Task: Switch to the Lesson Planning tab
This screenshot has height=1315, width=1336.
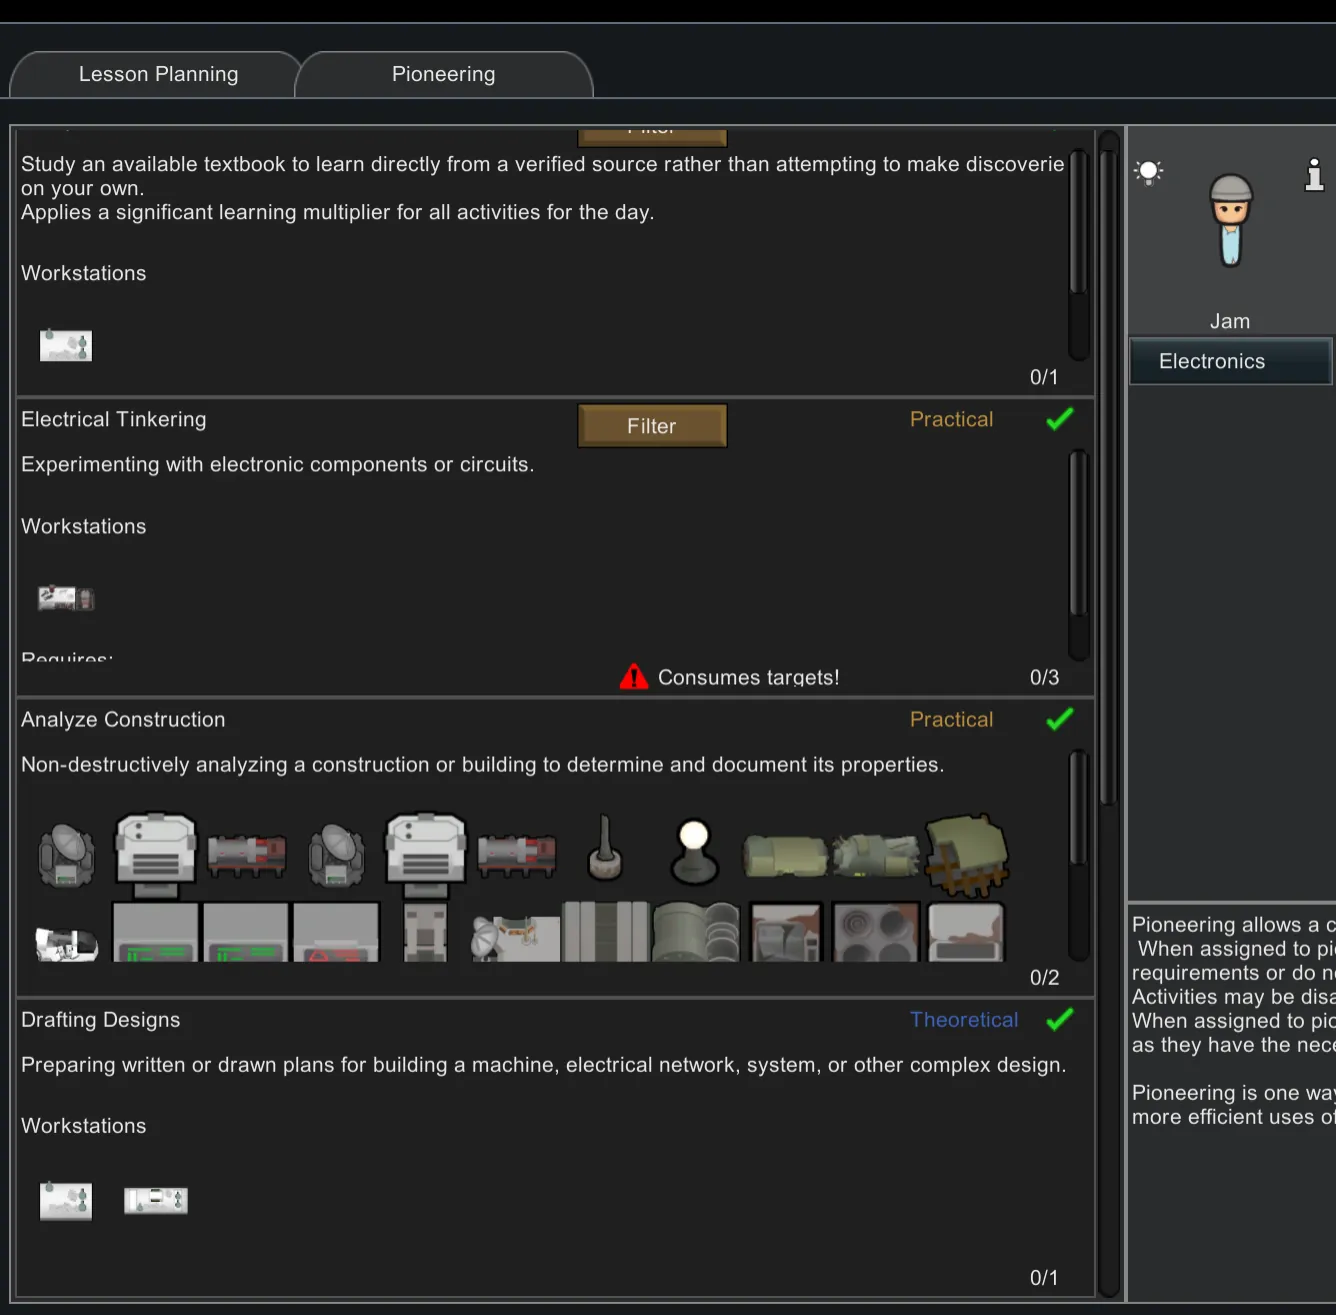Action: tap(158, 75)
